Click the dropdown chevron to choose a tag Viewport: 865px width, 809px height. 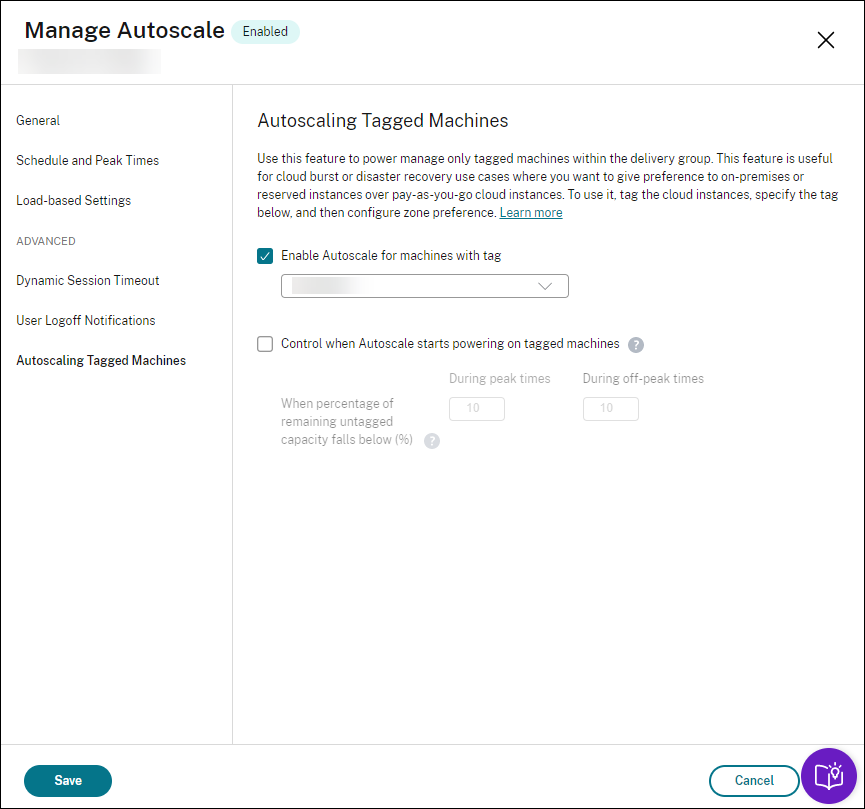click(546, 286)
